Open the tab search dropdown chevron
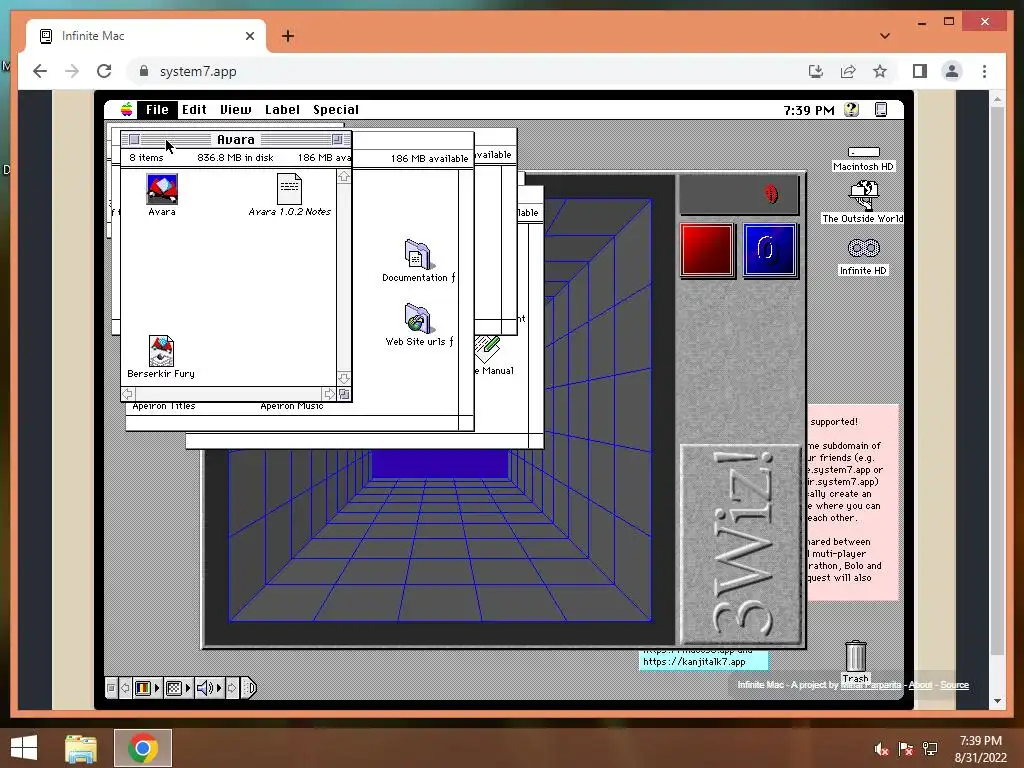Viewport: 1024px width, 768px height. coord(885,36)
